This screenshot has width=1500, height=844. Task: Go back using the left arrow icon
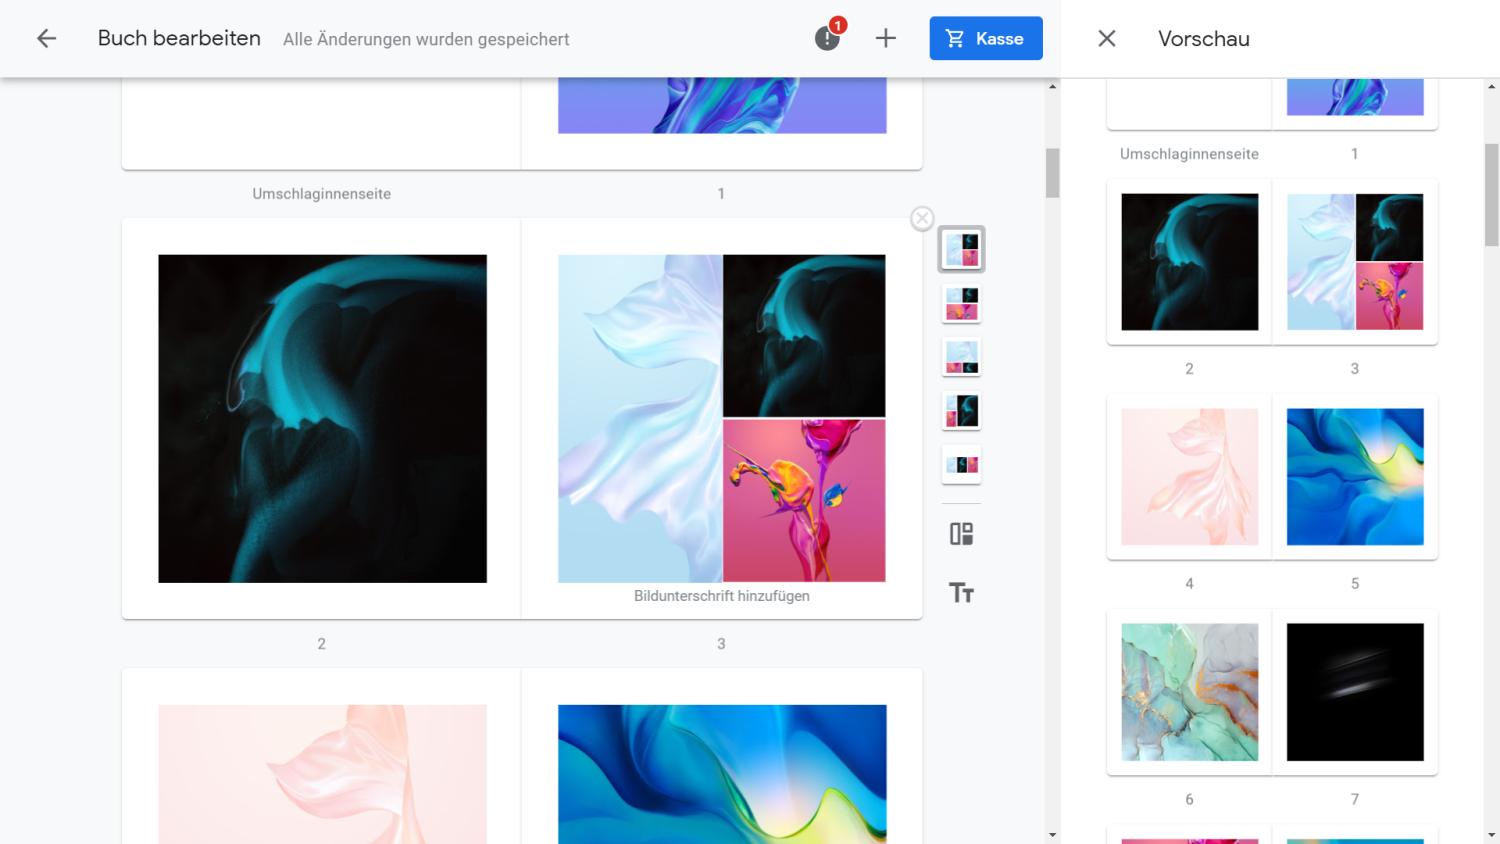tap(46, 39)
